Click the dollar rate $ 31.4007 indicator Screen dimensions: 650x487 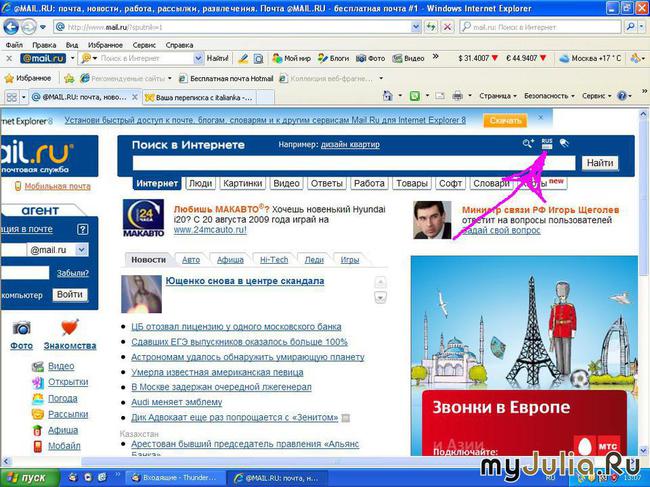tap(478, 58)
